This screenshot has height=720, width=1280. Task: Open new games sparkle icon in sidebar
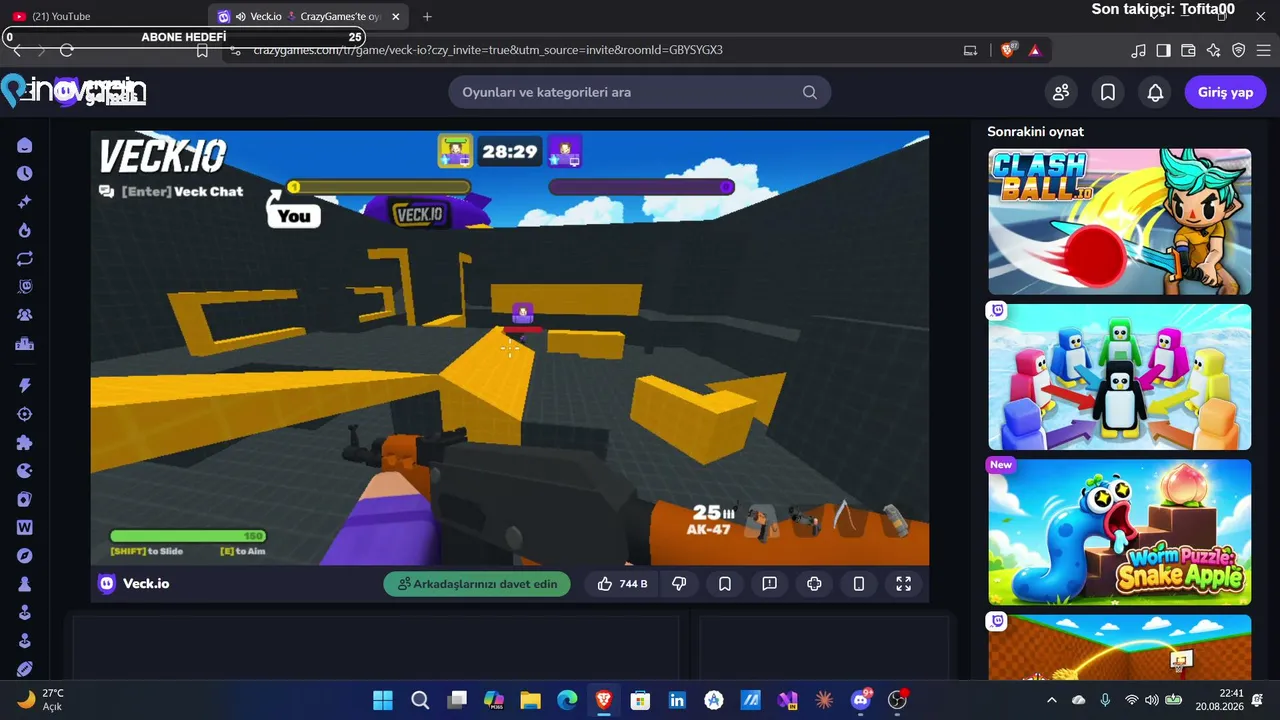[x=25, y=202]
